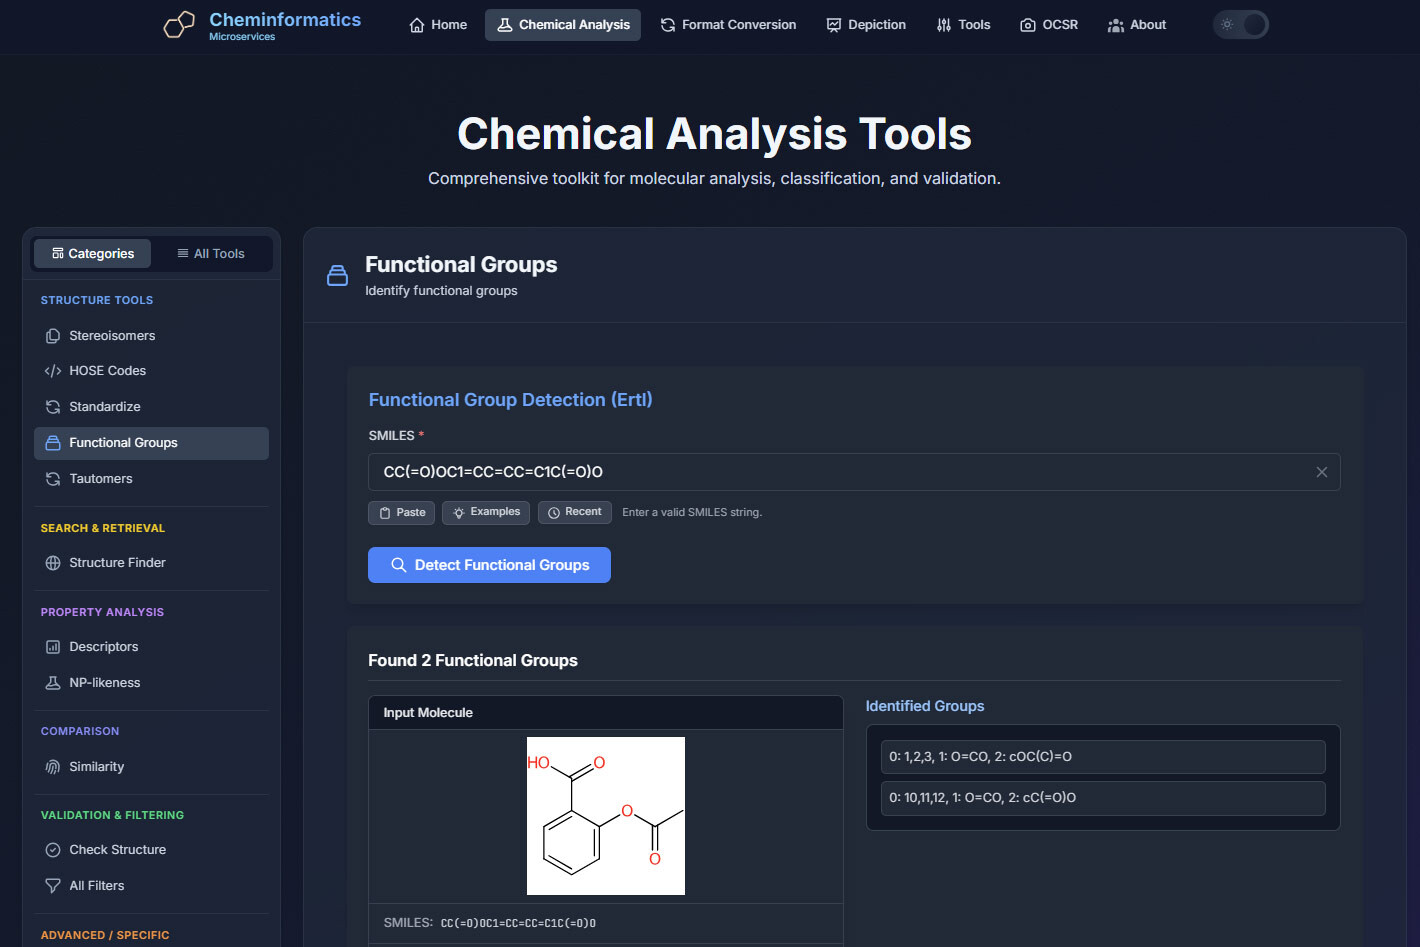Select the Similarity comparison tool
Screen dimensions: 1420x947
pos(96,767)
